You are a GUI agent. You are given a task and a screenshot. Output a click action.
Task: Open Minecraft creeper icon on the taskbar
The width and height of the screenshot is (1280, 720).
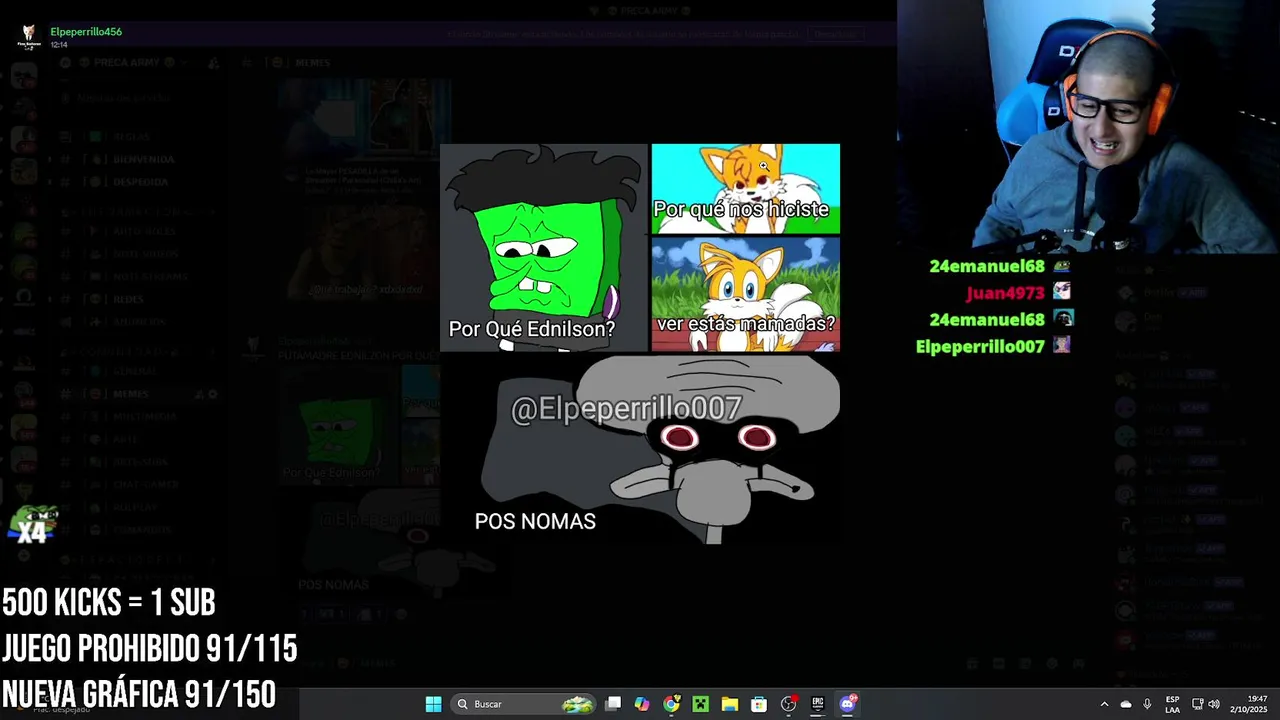(x=701, y=704)
